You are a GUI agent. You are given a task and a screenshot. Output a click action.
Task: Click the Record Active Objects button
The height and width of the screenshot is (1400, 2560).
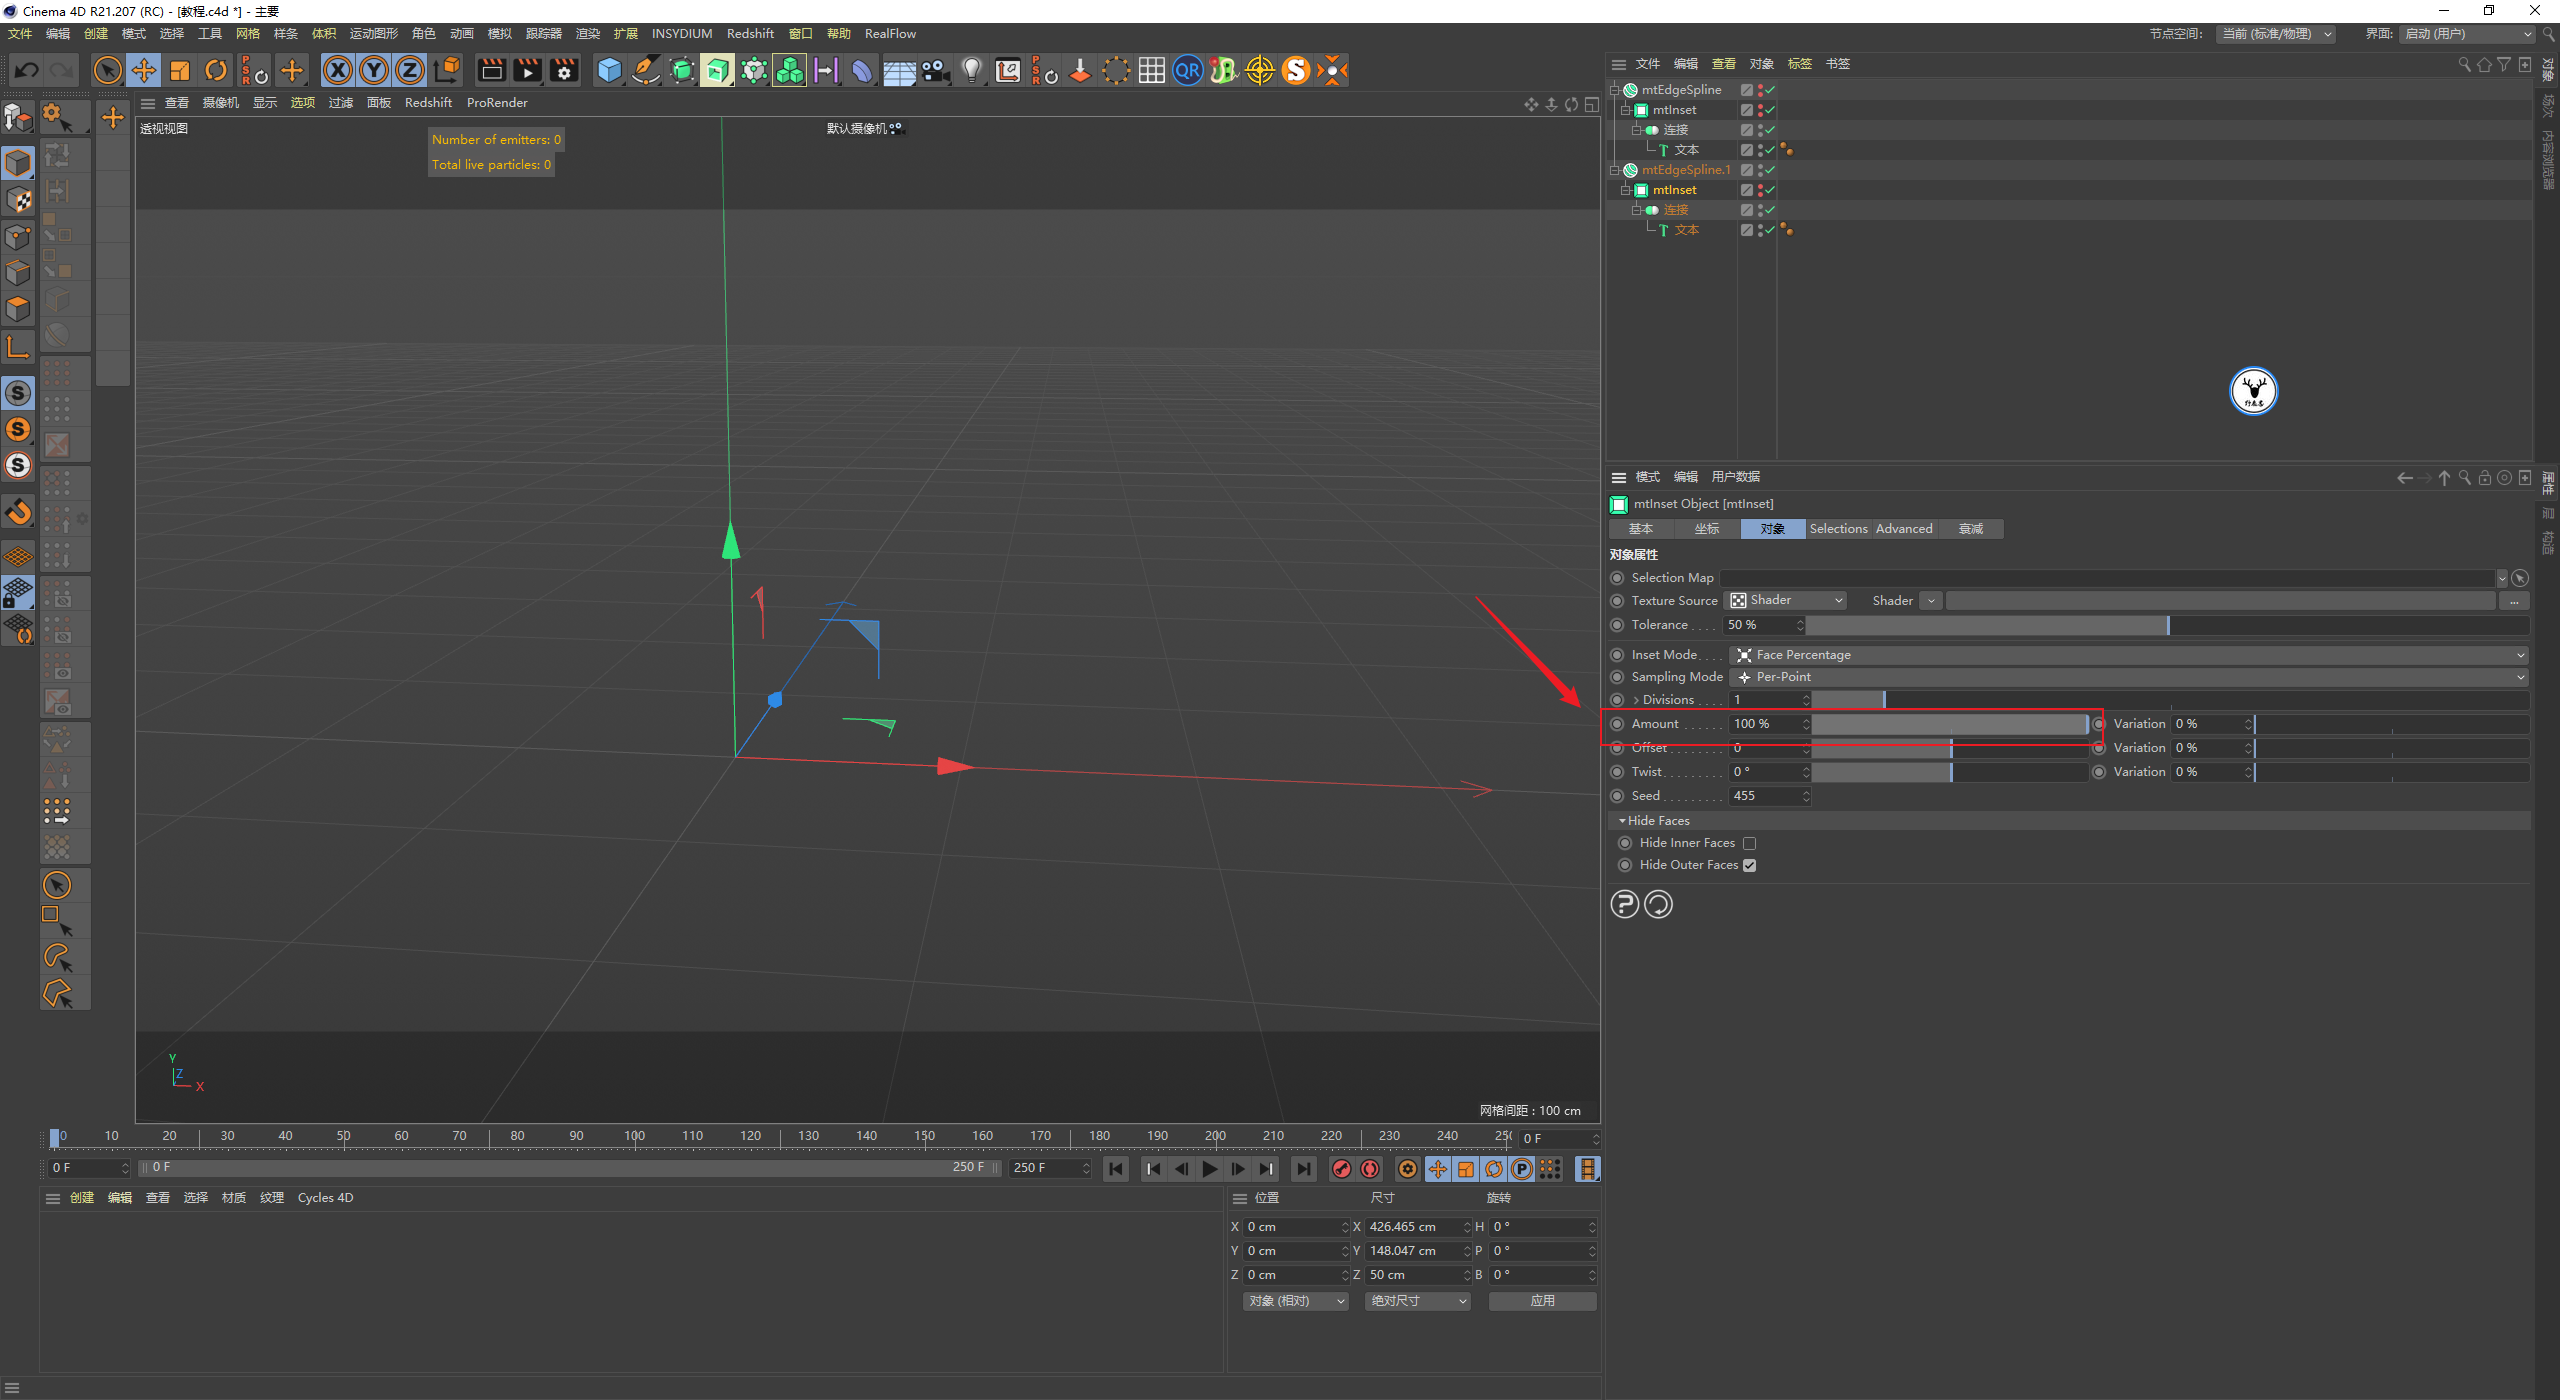tap(1342, 1169)
